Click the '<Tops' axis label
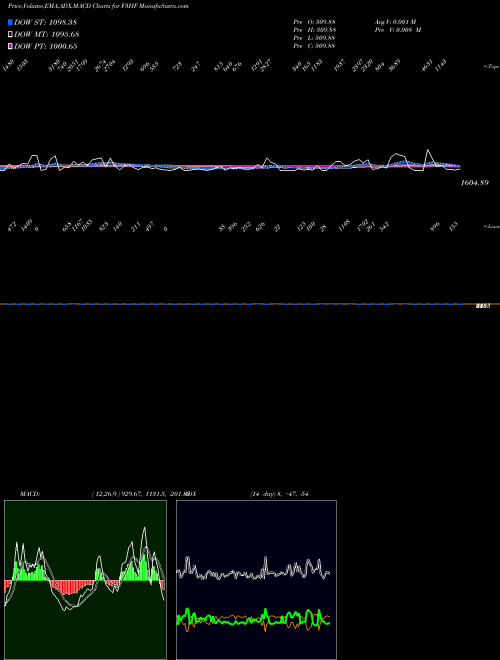This screenshot has height=660, width=500. coord(492,67)
